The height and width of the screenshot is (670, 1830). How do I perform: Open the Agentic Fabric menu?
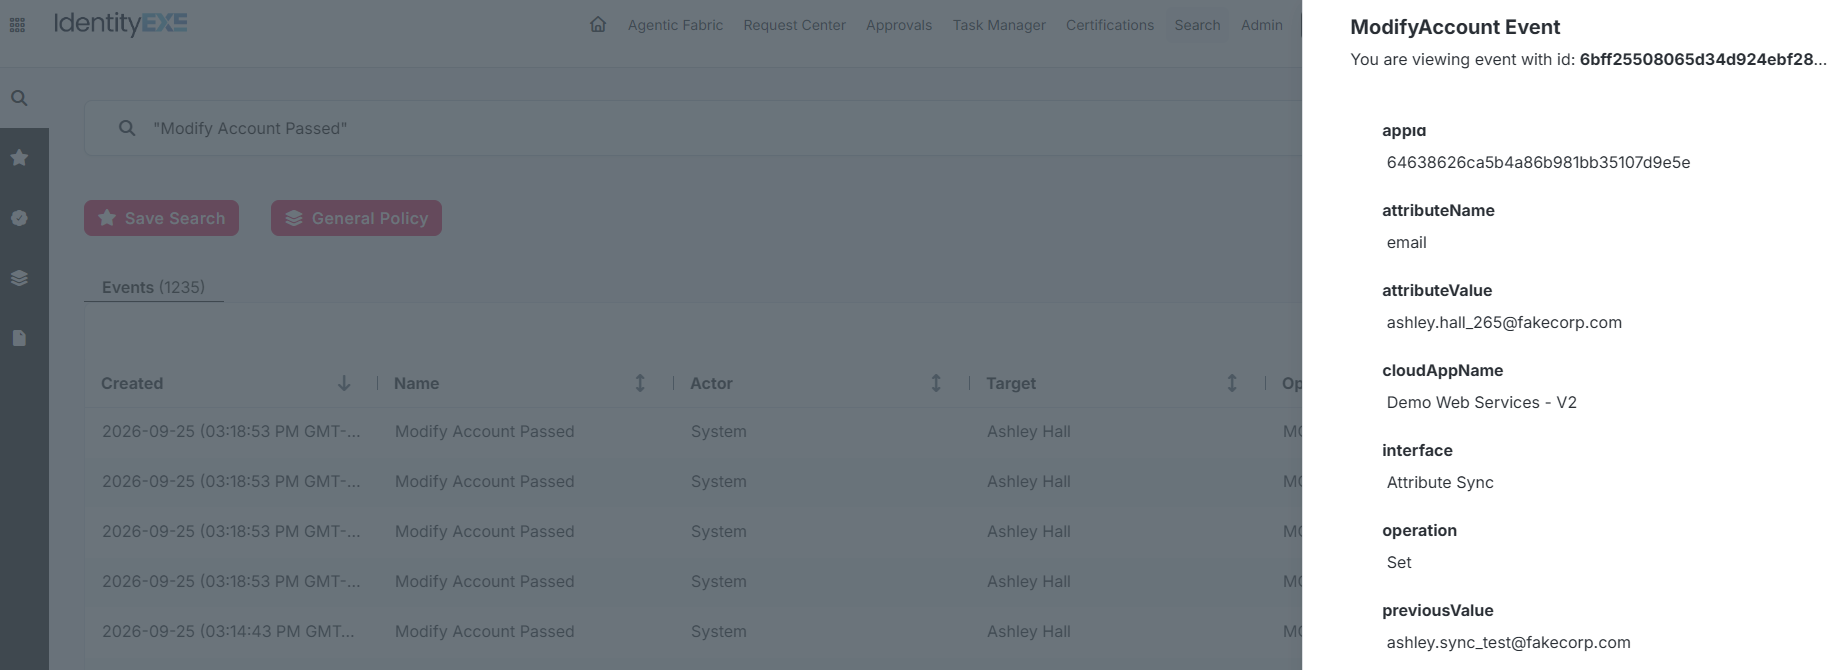pyautogui.click(x=675, y=25)
